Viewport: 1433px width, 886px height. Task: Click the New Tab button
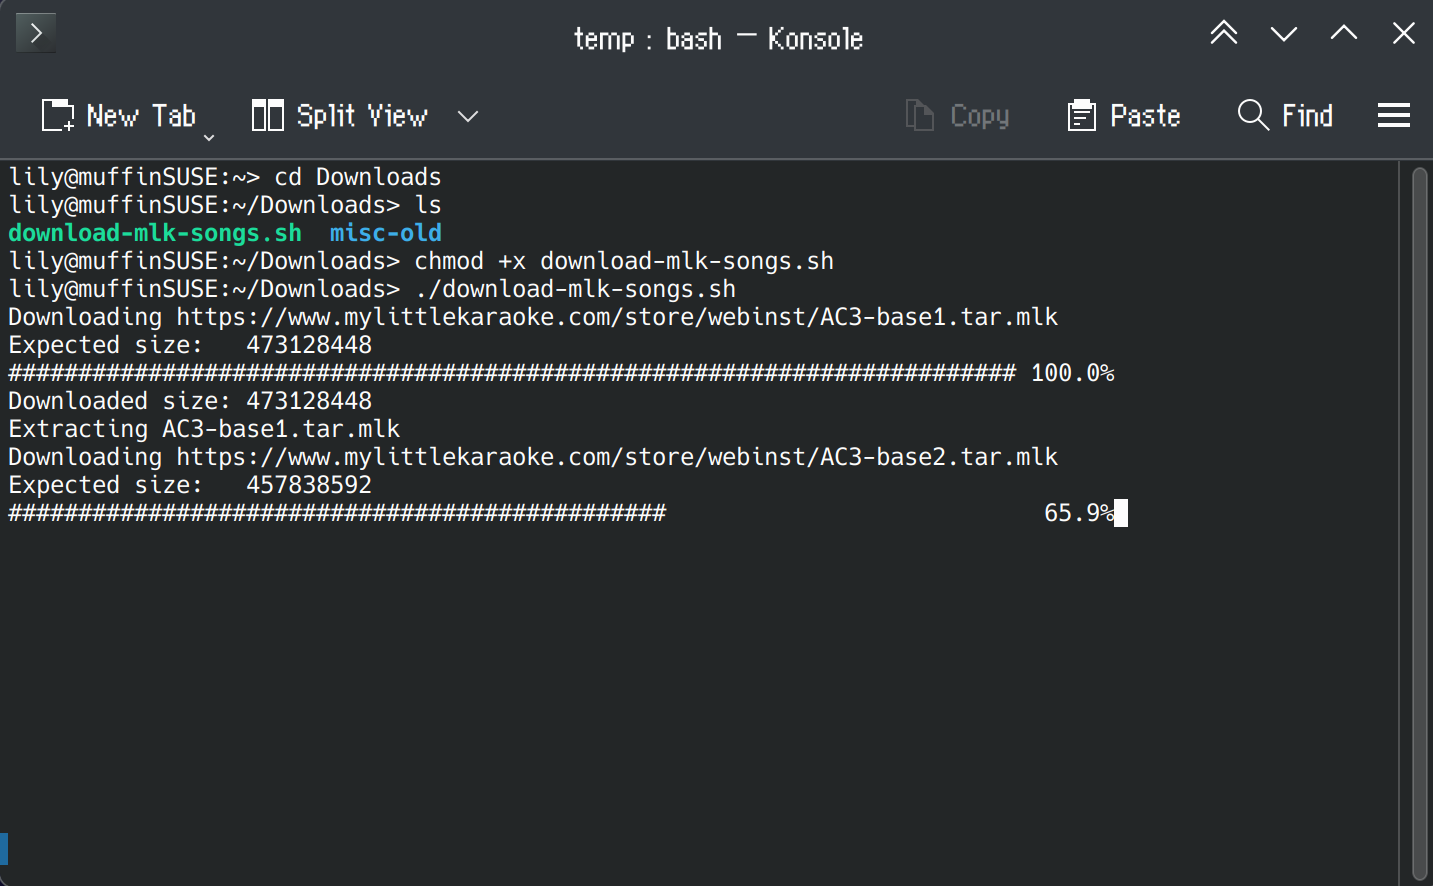[x=119, y=116]
